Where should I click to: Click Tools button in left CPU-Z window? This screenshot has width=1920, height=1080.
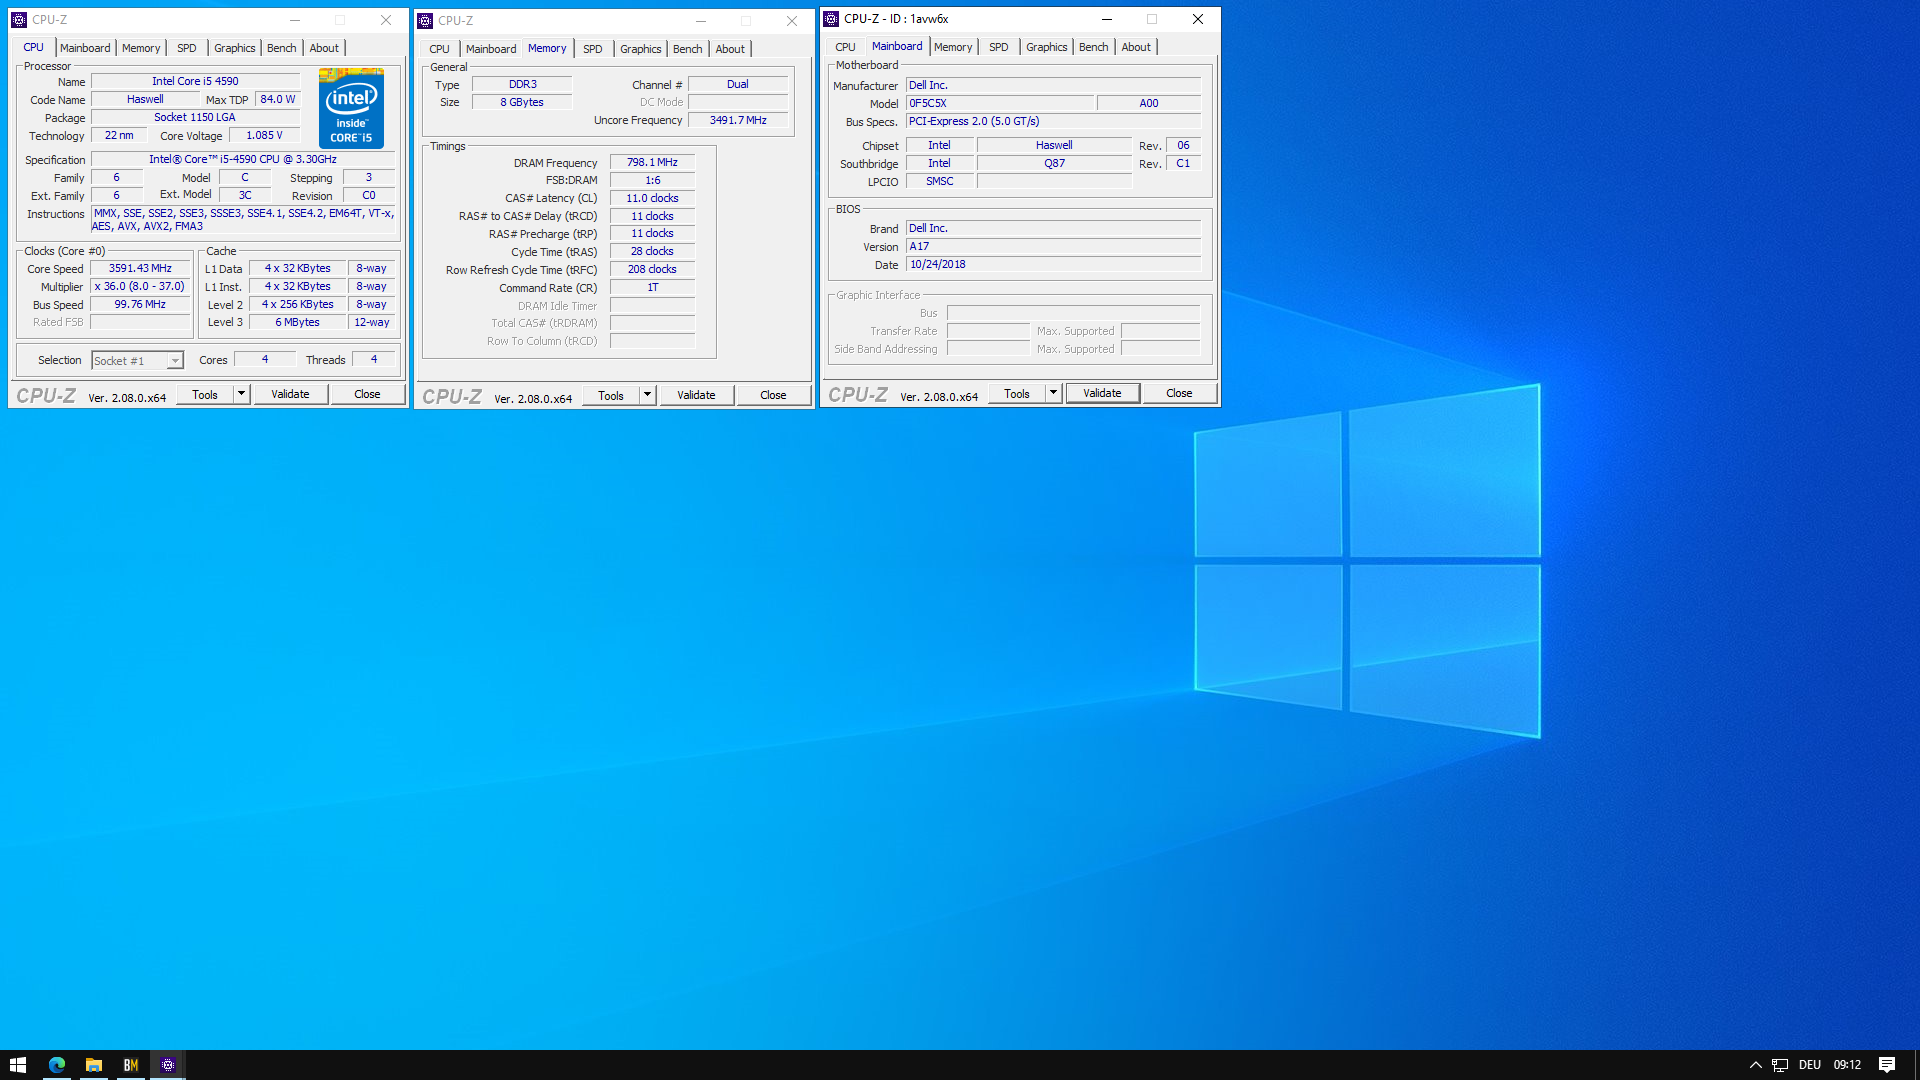pyautogui.click(x=205, y=395)
